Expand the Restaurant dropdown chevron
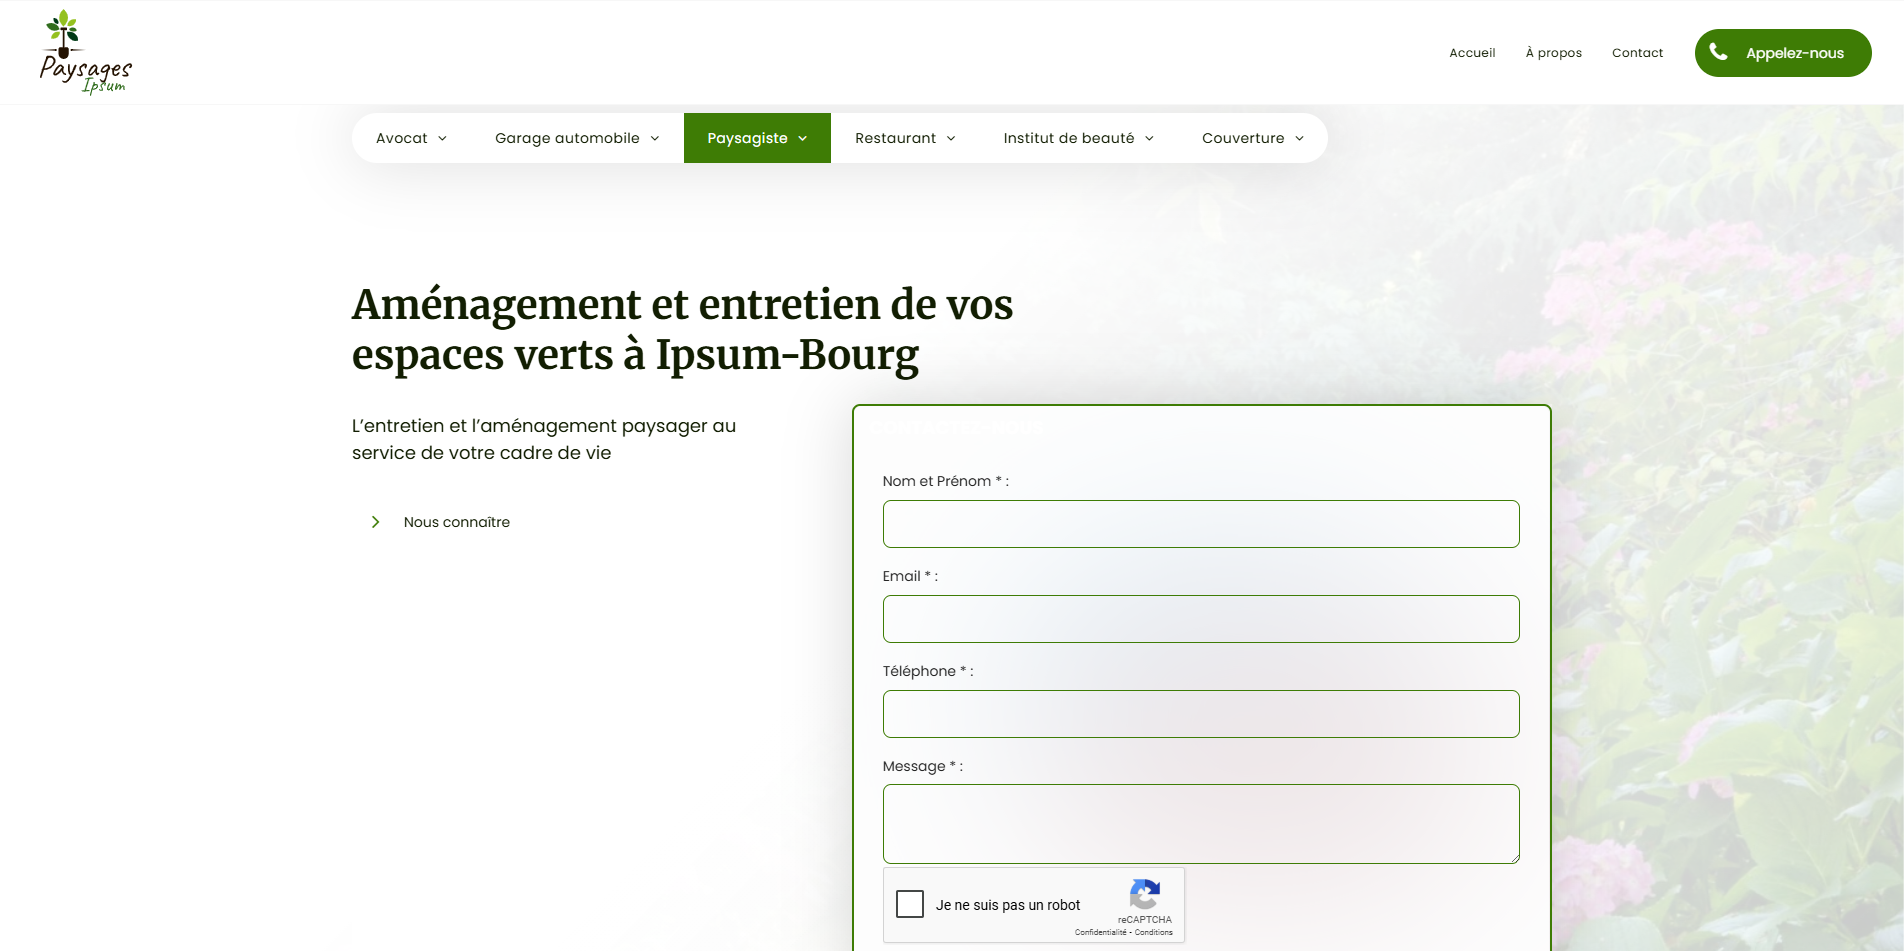Image resolution: width=1904 pixels, height=951 pixels. [x=950, y=138]
